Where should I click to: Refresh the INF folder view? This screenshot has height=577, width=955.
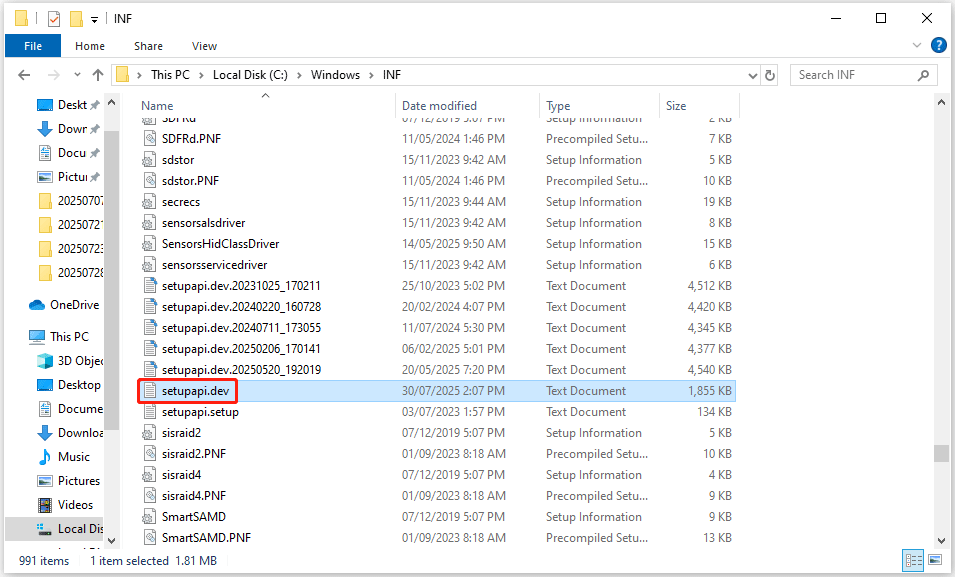pos(769,74)
